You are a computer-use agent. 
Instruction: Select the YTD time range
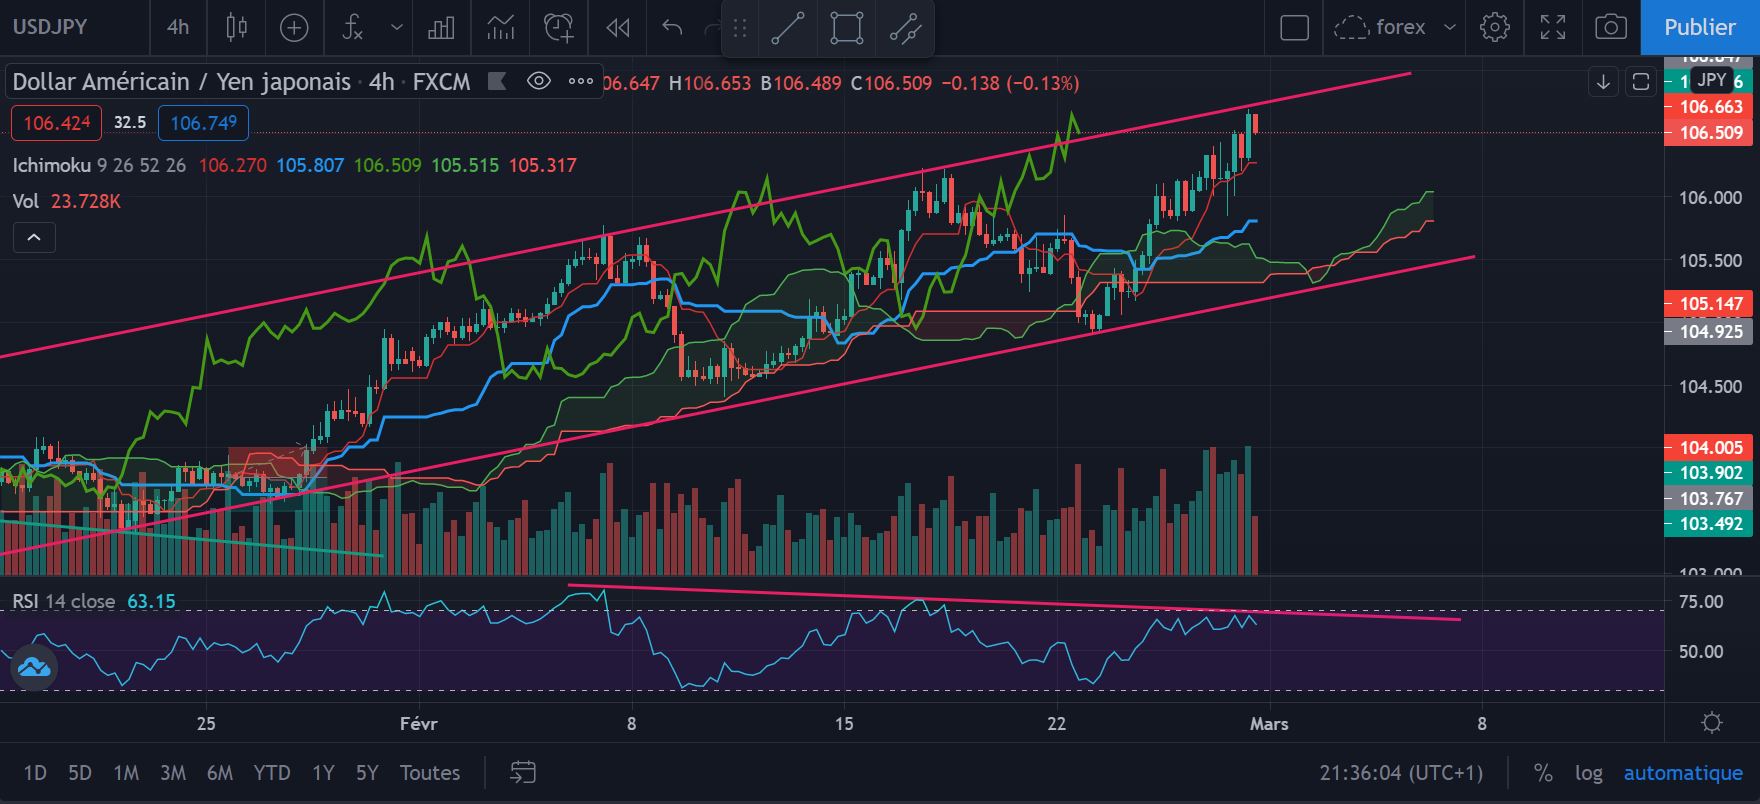(272, 773)
